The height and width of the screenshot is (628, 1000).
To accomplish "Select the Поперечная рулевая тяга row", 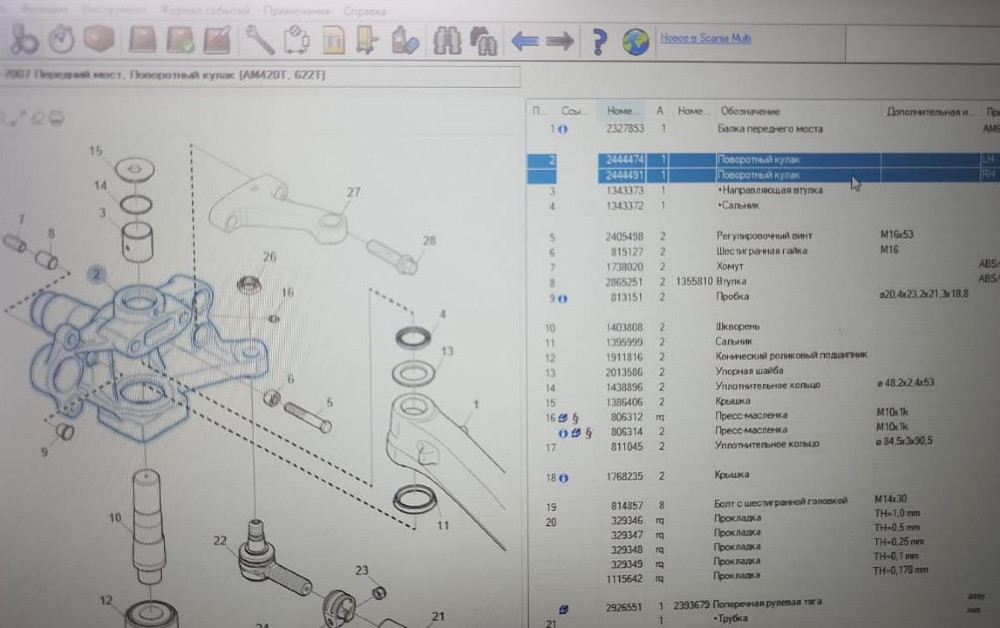I will [768, 606].
